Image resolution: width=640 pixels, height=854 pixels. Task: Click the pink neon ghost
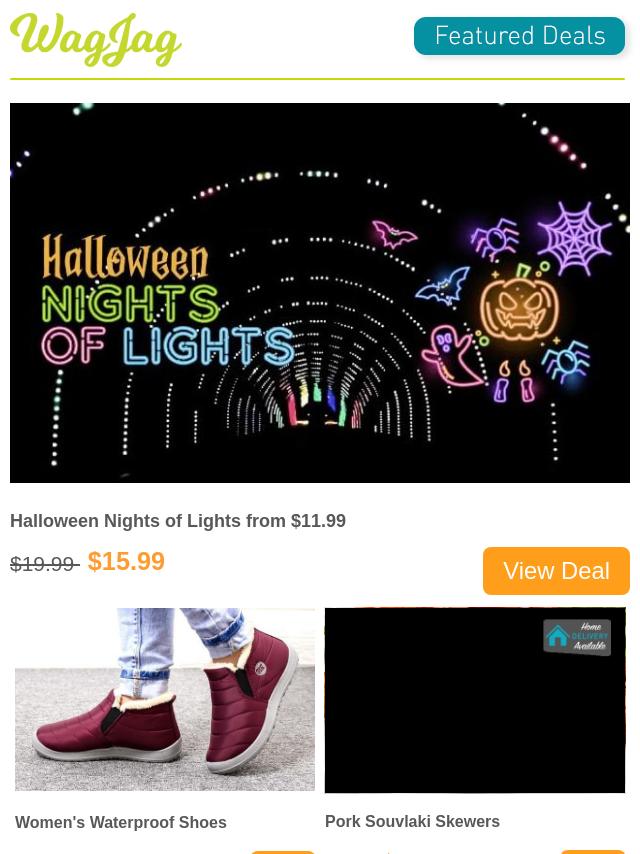coord(450,356)
